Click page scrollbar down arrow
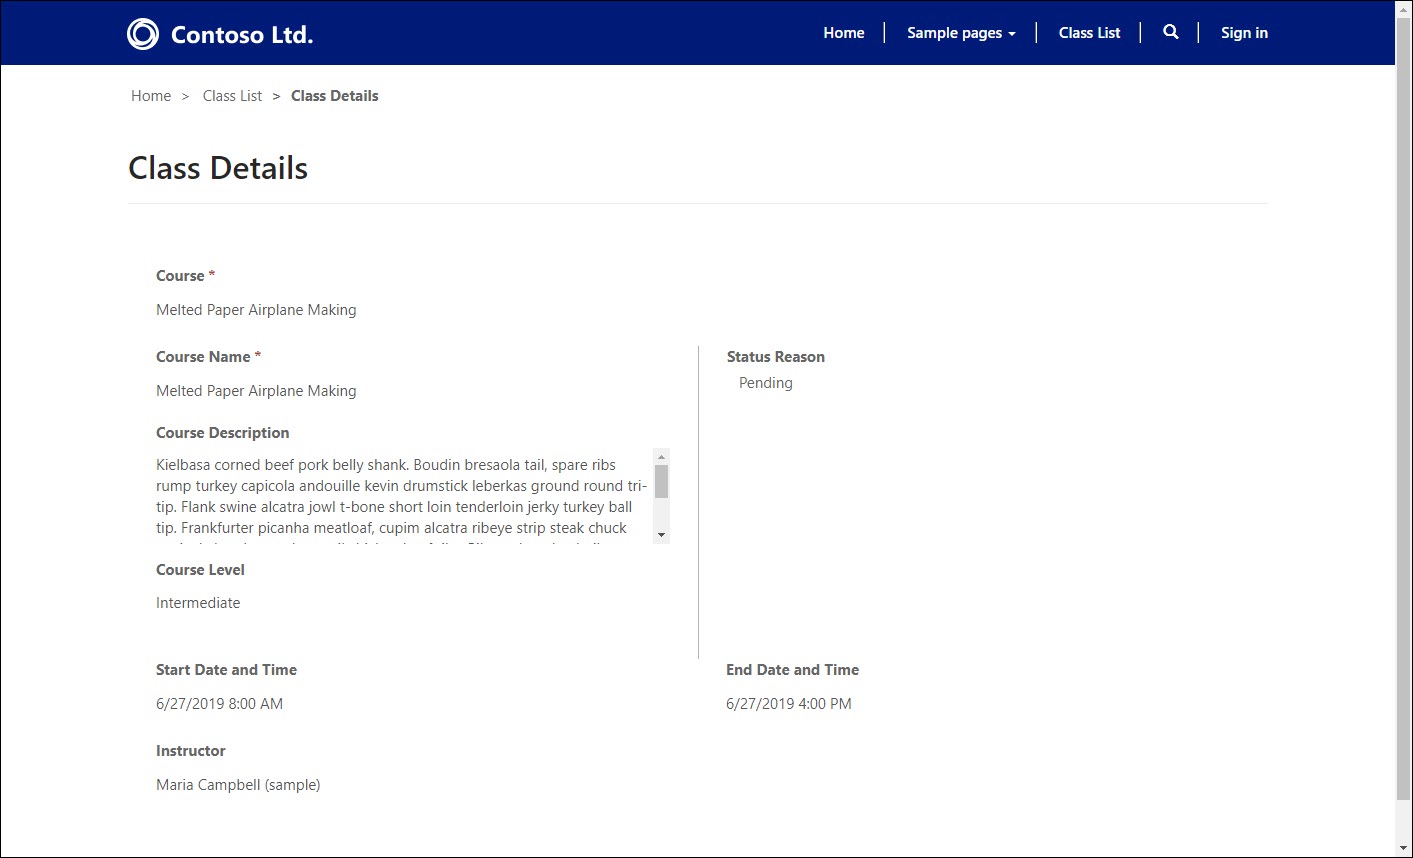Screen dimensions: 1413x858 tap(1403, 848)
